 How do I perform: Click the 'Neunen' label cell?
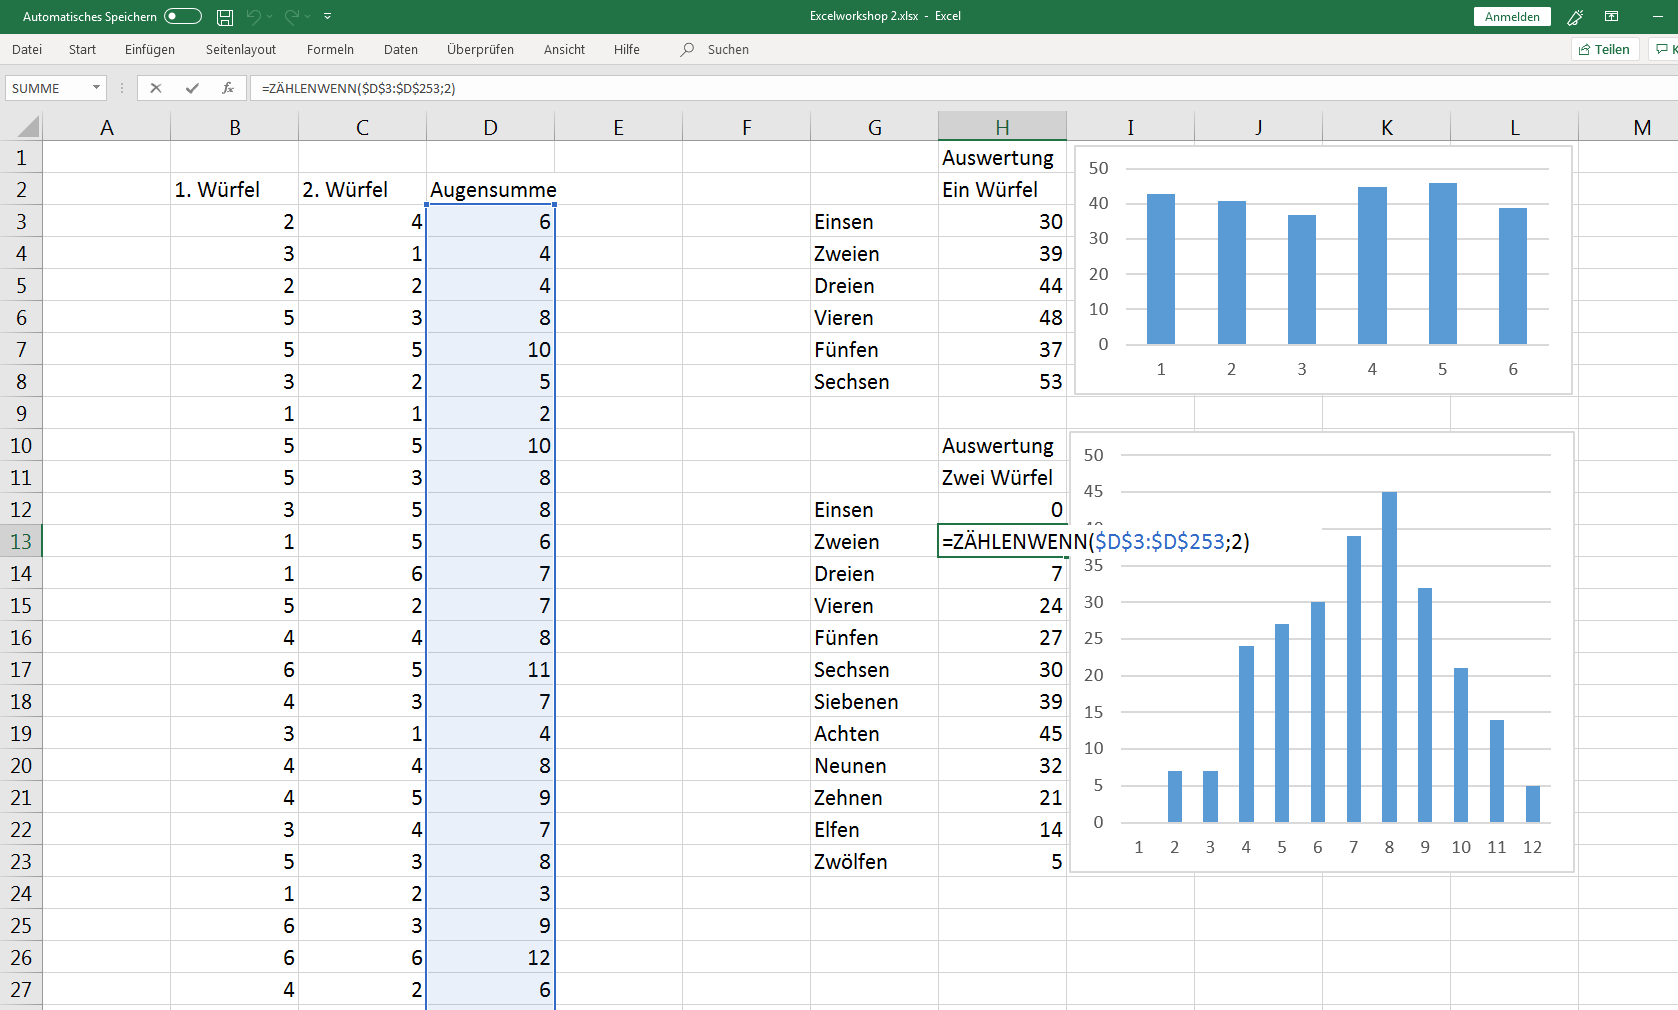(874, 765)
